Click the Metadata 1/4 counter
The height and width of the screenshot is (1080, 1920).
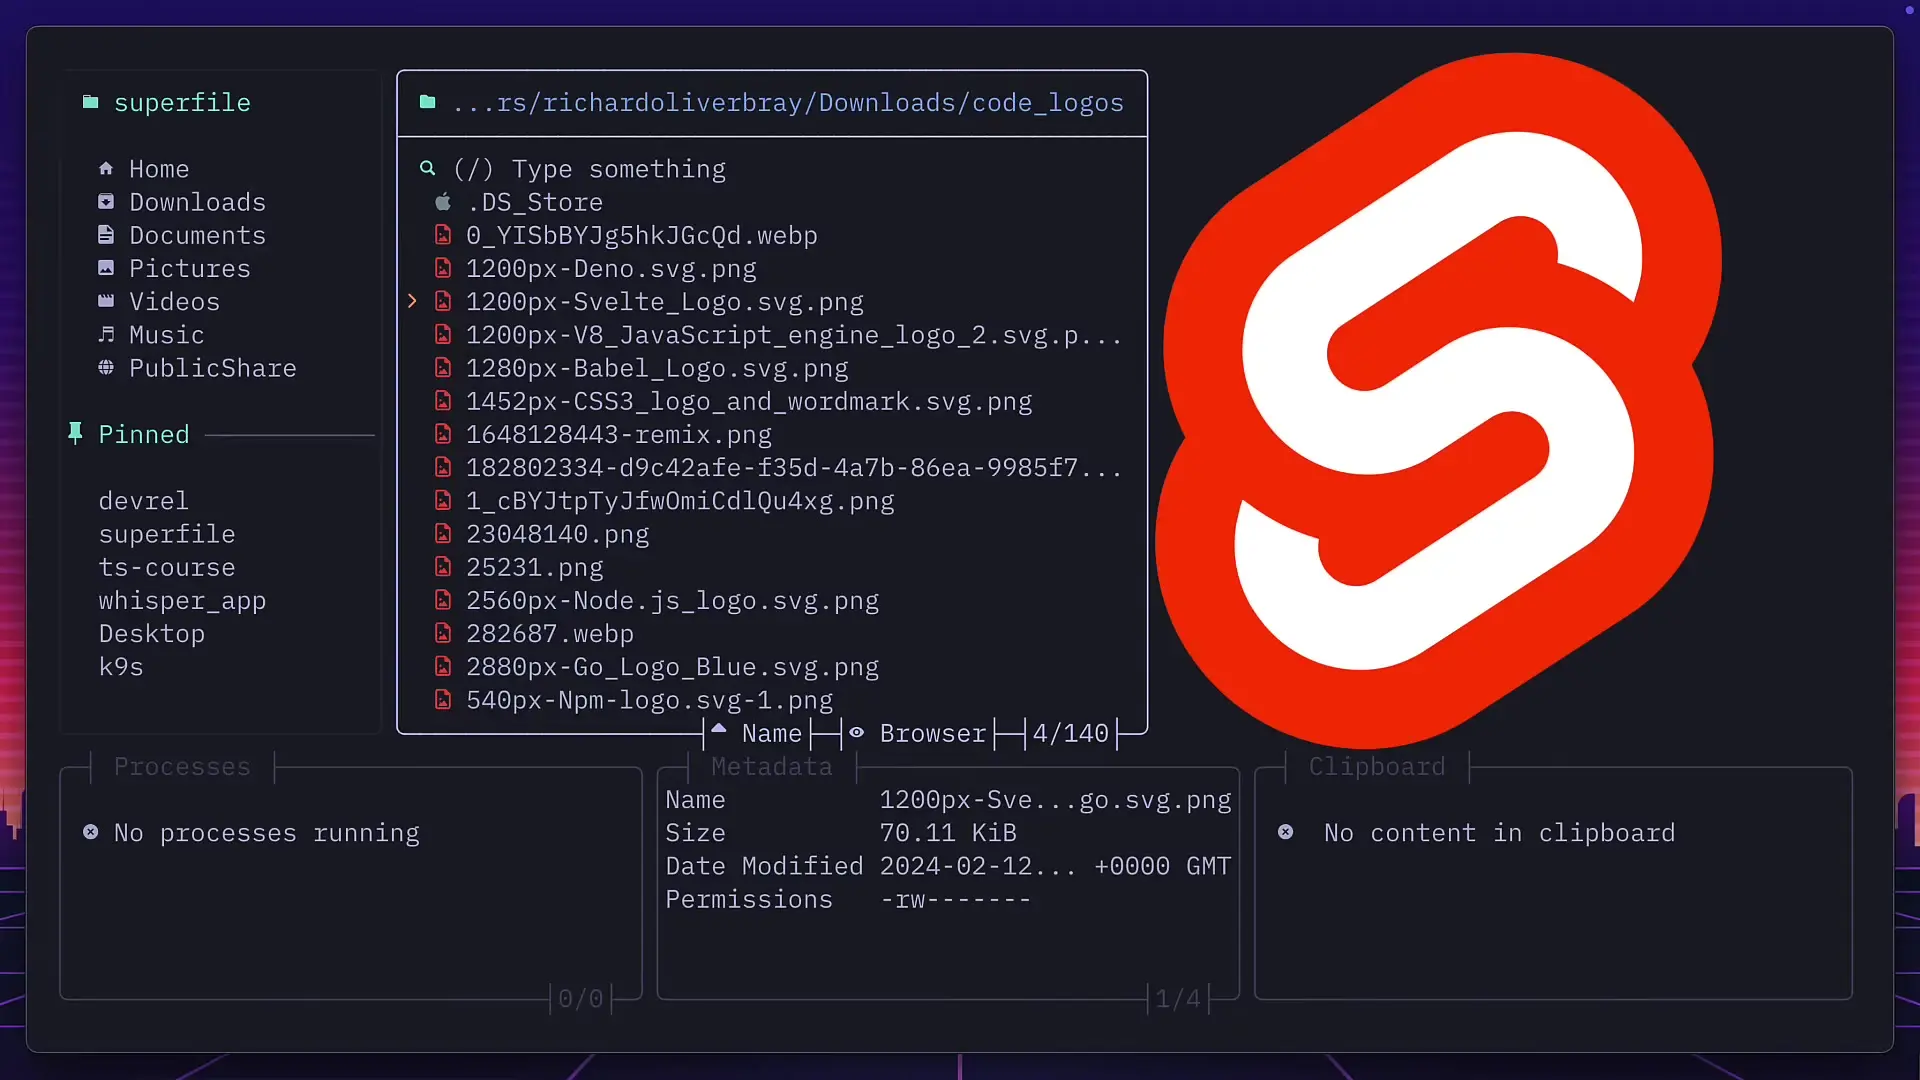[x=1178, y=998]
